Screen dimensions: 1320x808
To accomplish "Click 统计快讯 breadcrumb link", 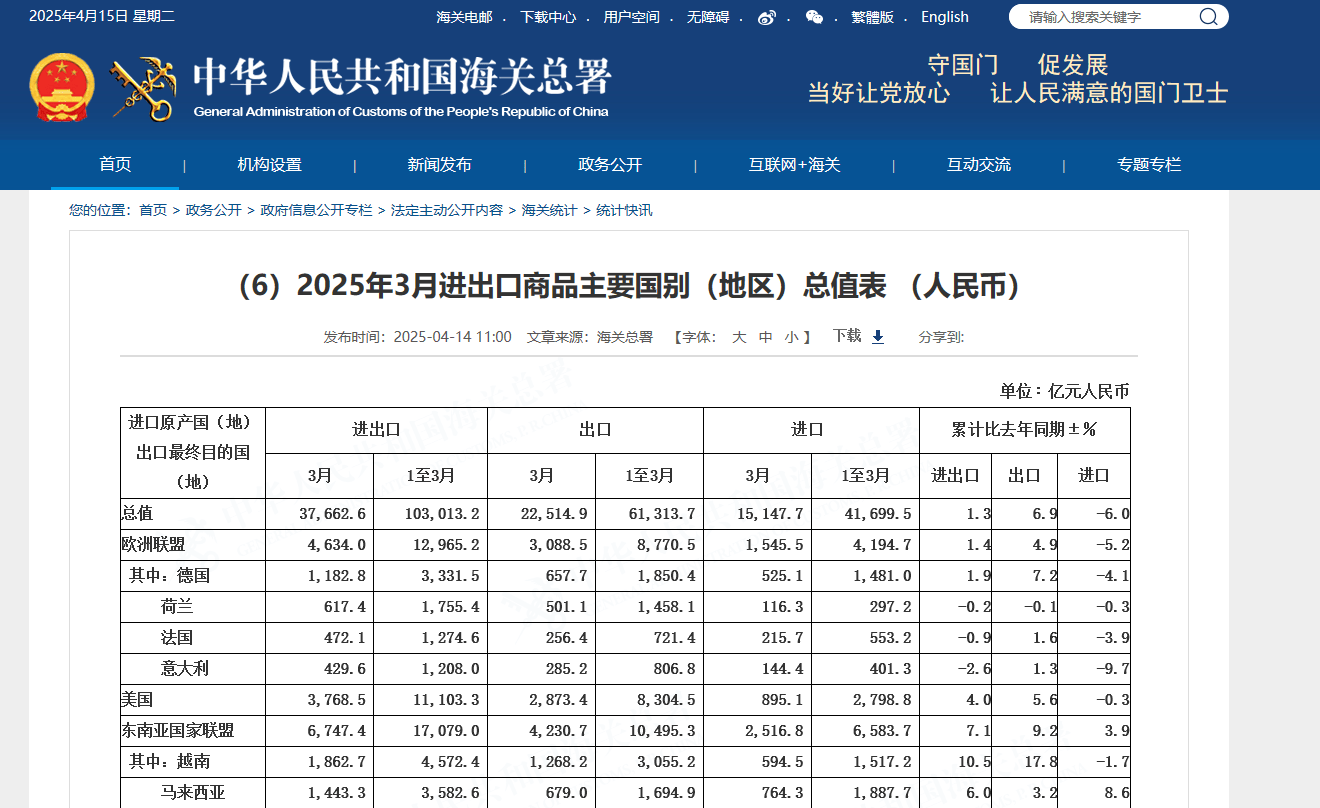I will (624, 210).
